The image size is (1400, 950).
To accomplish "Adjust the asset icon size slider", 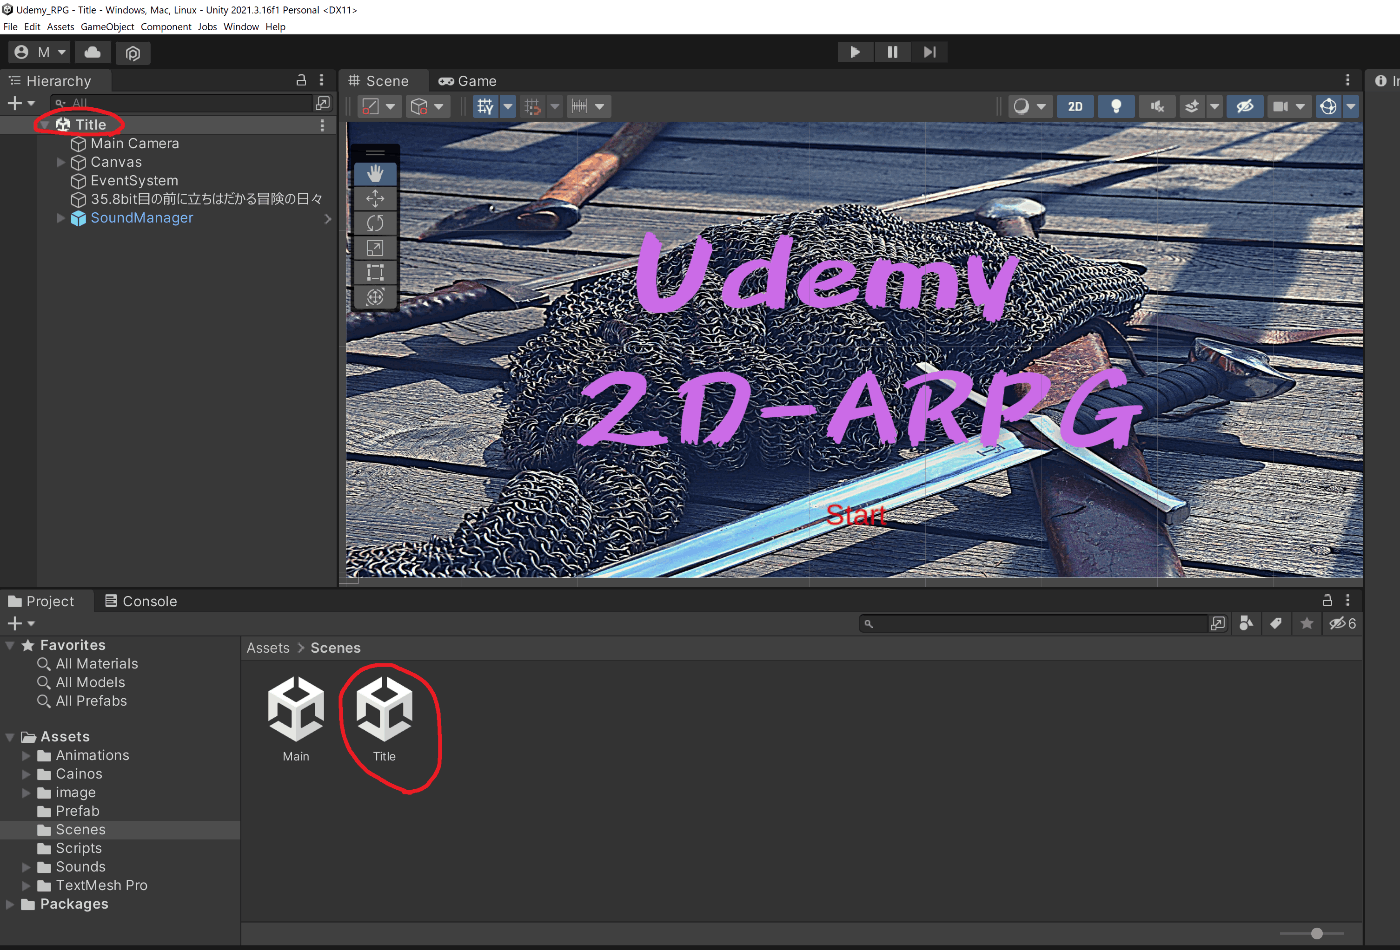I will (x=1317, y=933).
